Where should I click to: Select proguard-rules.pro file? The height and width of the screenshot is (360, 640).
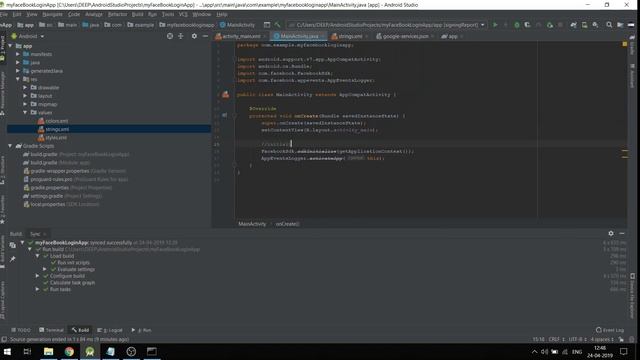[x=51, y=179]
